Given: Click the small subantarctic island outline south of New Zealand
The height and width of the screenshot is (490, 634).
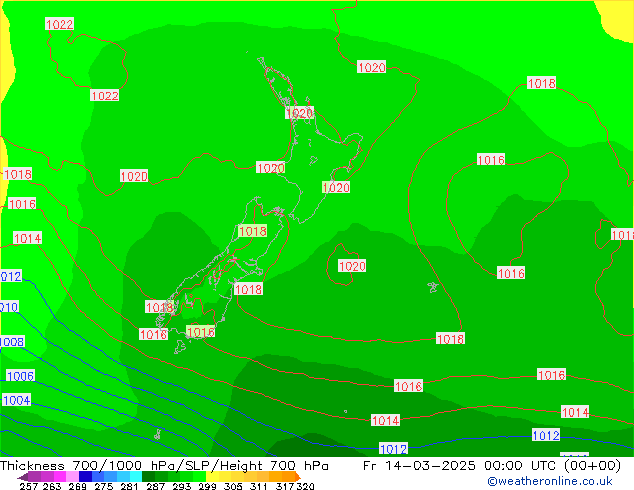Looking at the screenshot, I should click(x=158, y=434).
